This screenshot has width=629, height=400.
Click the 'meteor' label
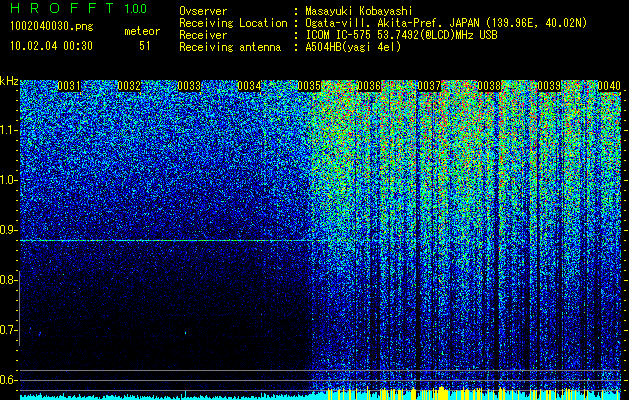(142, 31)
